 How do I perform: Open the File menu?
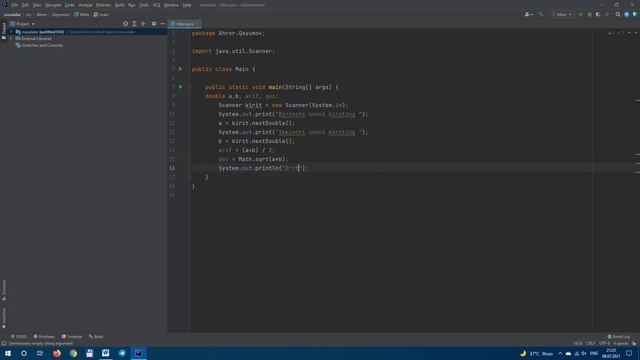coord(15,5)
